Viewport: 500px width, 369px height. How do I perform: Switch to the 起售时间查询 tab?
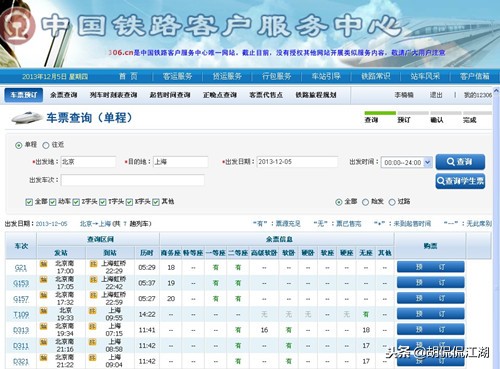click(x=170, y=95)
